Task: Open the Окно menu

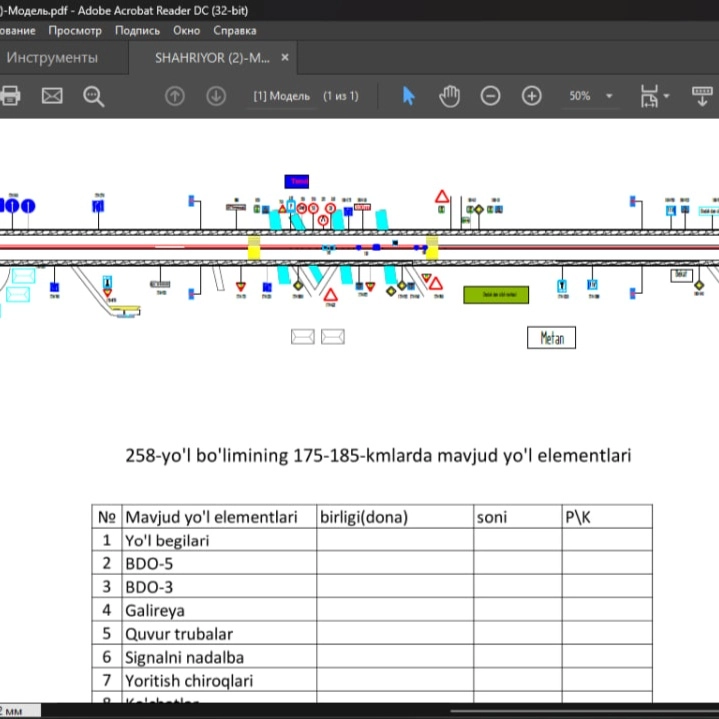Action: [x=186, y=30]
